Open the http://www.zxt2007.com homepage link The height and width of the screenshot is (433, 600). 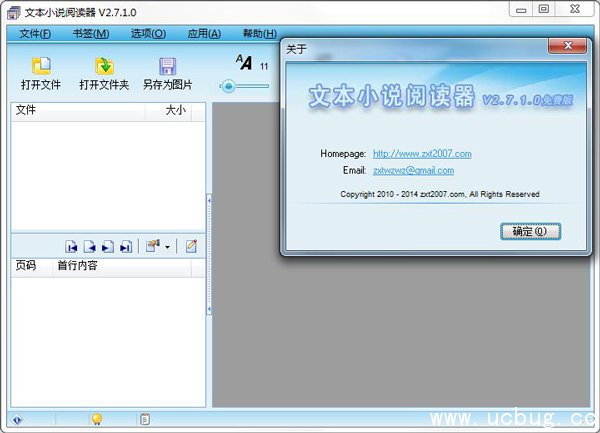421,154
